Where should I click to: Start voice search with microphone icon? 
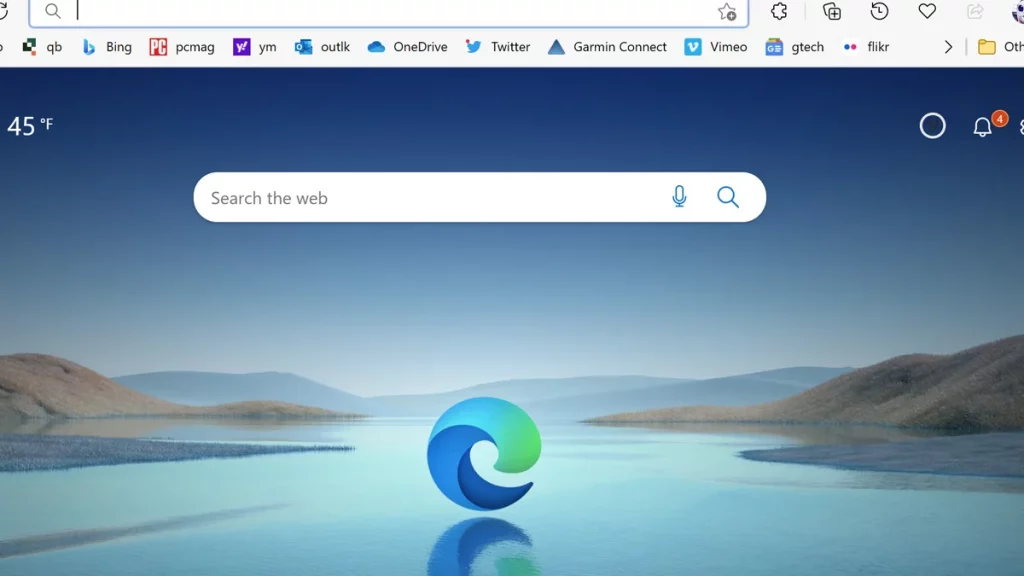680,197
